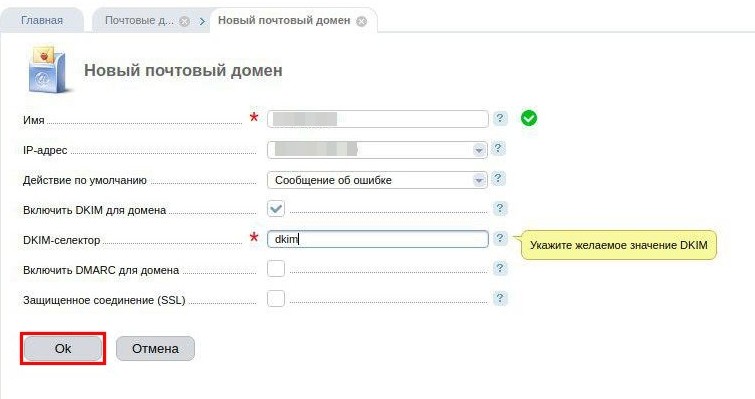Show help for DKIM-селектор field
The image size is (755, 399).
tap(500, 238)
